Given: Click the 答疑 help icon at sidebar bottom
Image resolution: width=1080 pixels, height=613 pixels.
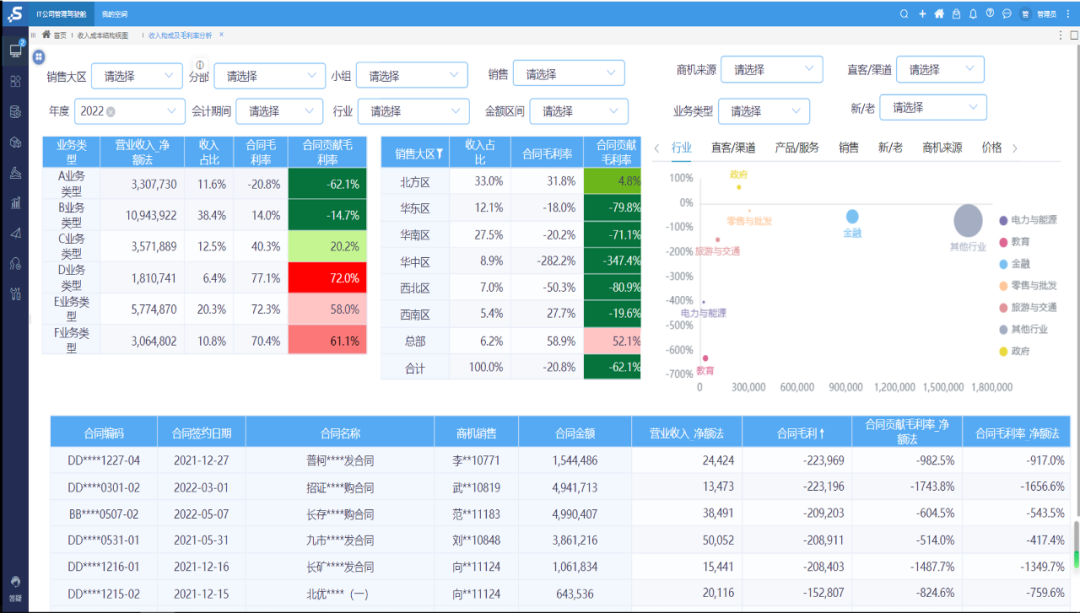Looking at the screenshot, I should tap(15, 588).
